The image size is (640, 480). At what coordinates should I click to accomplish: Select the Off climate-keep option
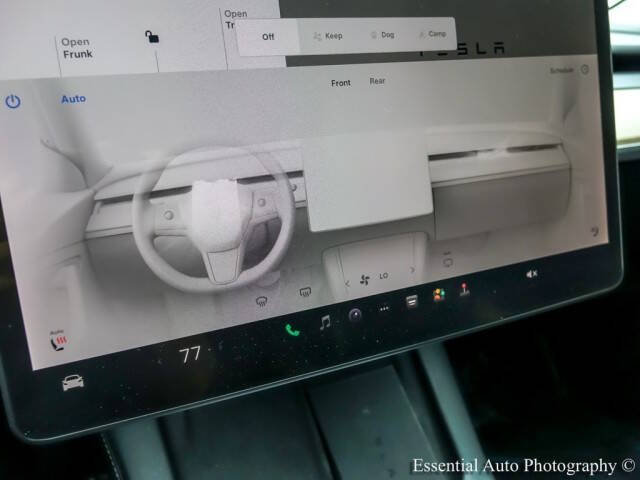(268, 37)
